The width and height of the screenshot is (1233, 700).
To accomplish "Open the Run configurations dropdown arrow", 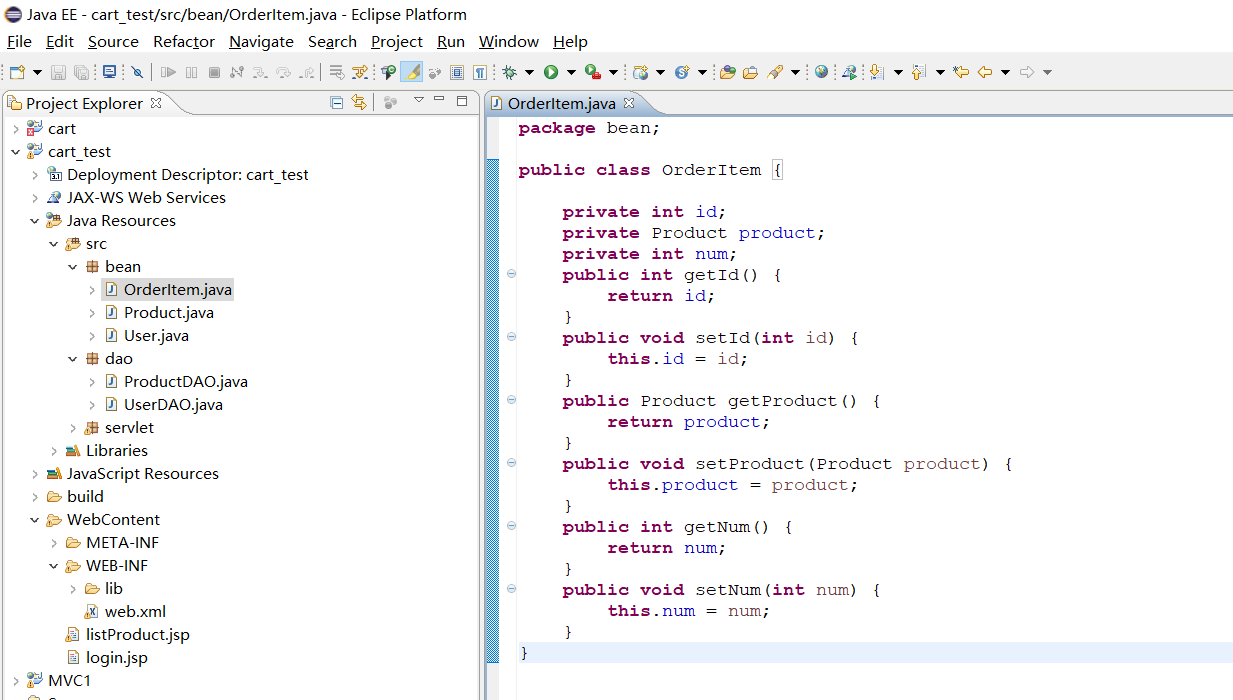I will 571,72.
